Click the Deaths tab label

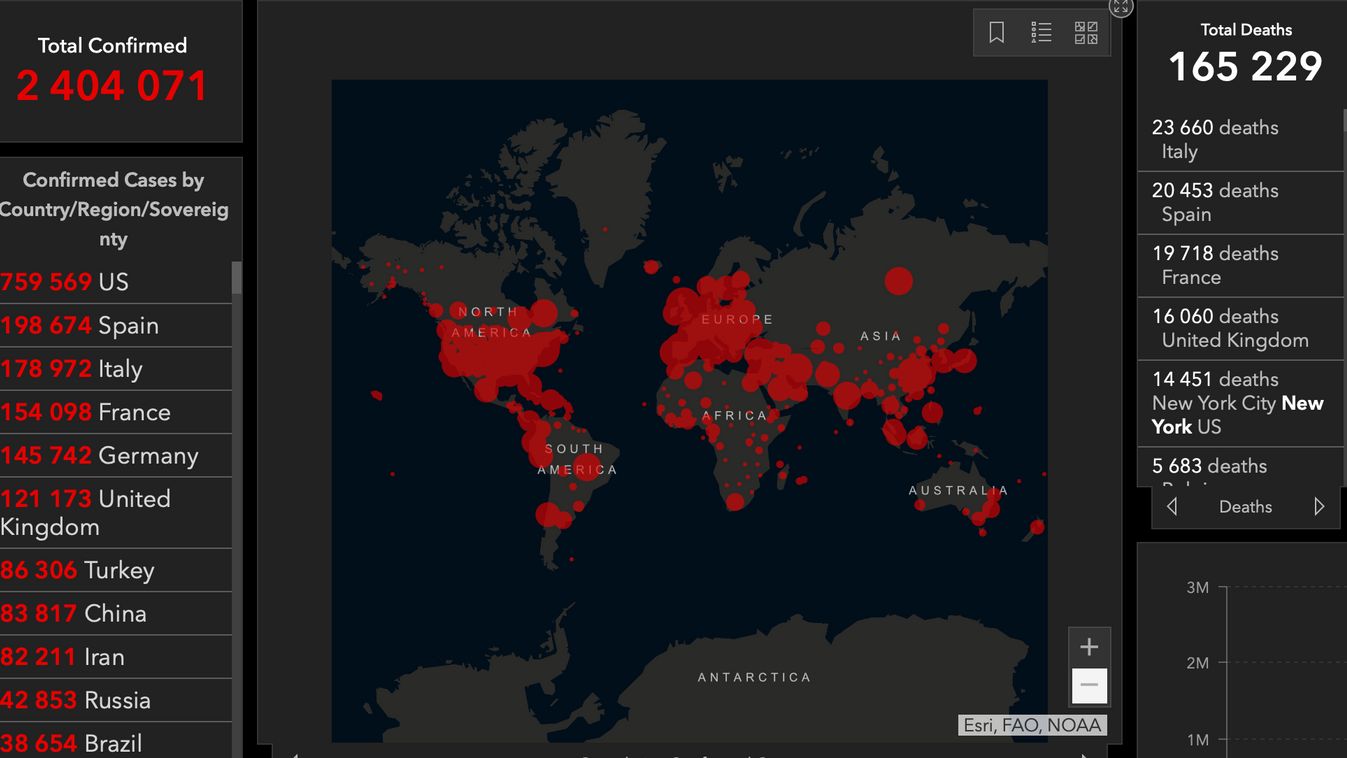tap(1245, 507)
